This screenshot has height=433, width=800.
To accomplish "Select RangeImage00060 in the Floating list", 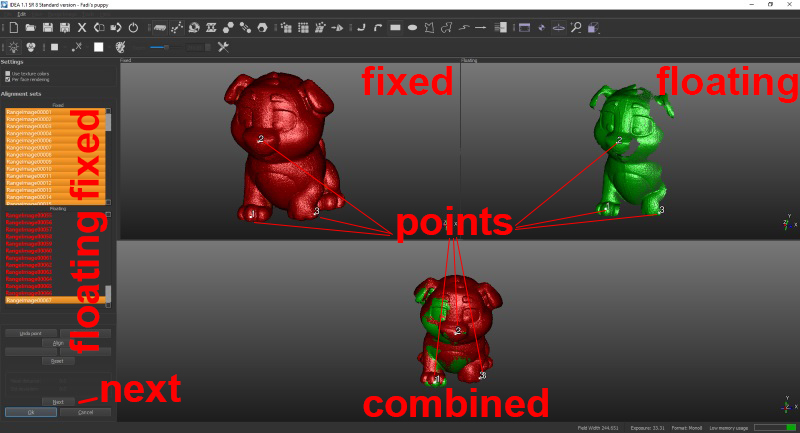I will pyautogui.click(x=55, y=251).
